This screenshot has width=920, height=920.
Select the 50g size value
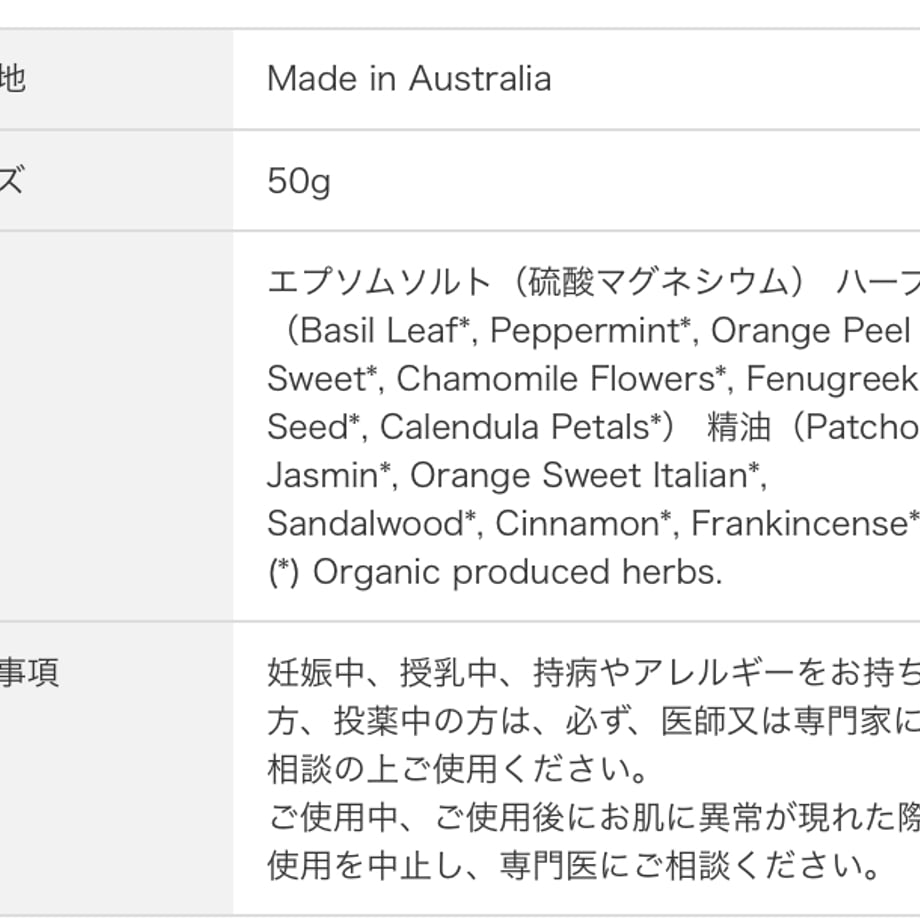tap(299, 181)
